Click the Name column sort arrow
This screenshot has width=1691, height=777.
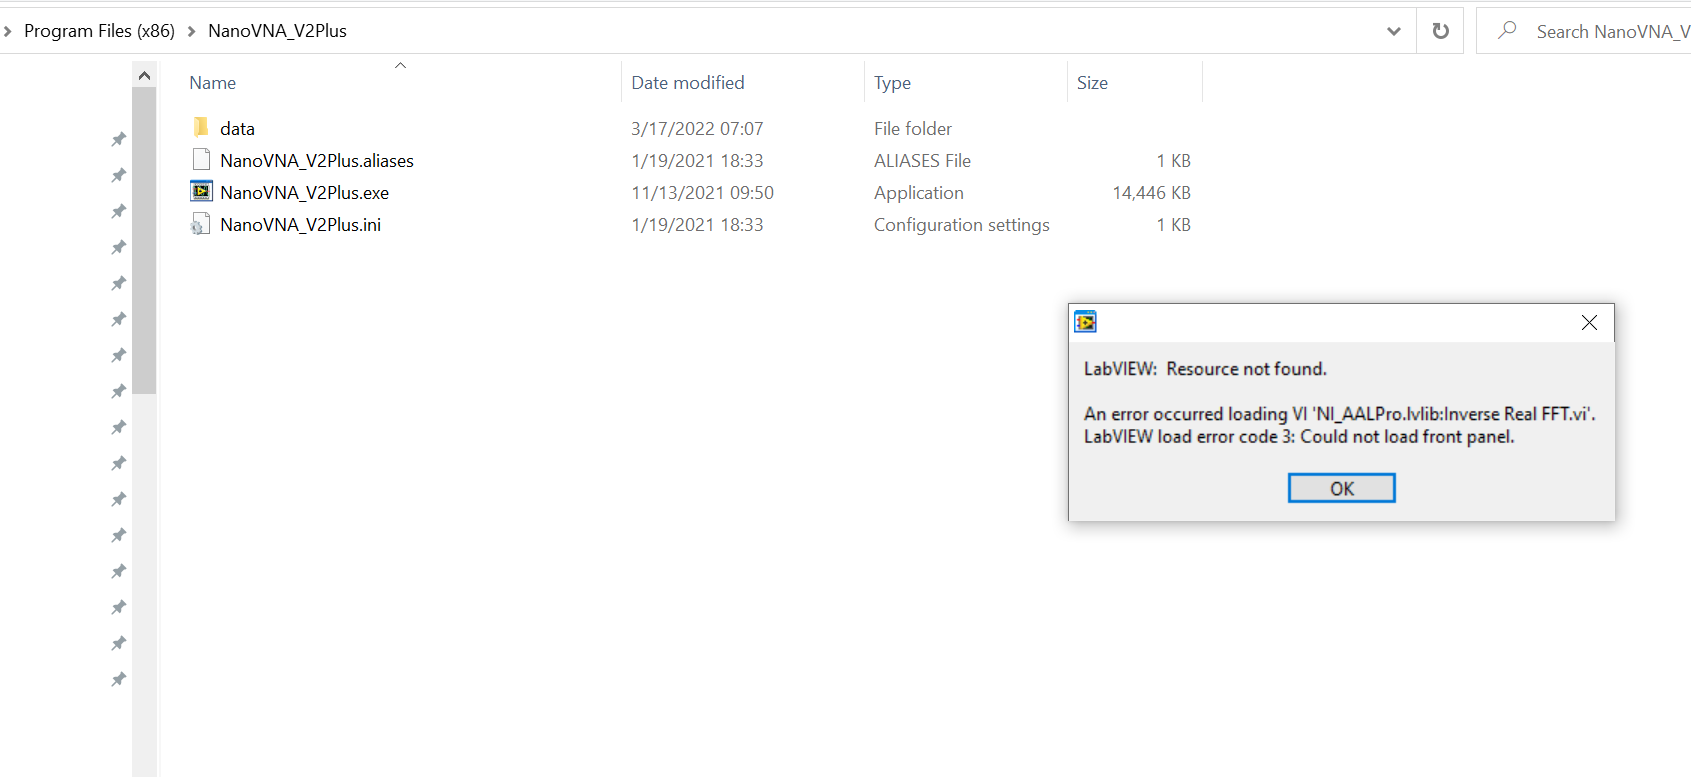pos(400,65)
